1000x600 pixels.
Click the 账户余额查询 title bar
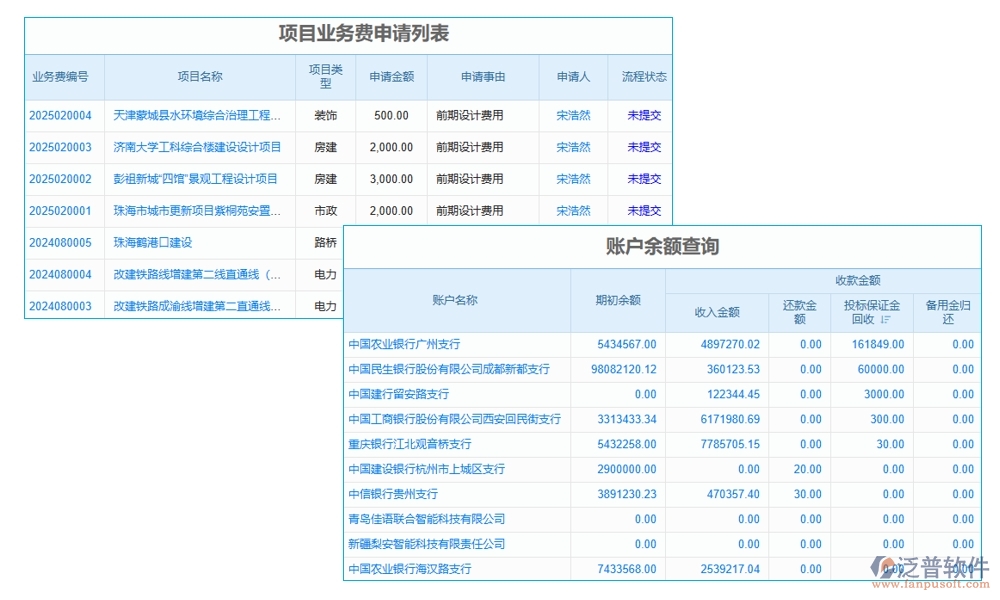(x=660, y=247)
